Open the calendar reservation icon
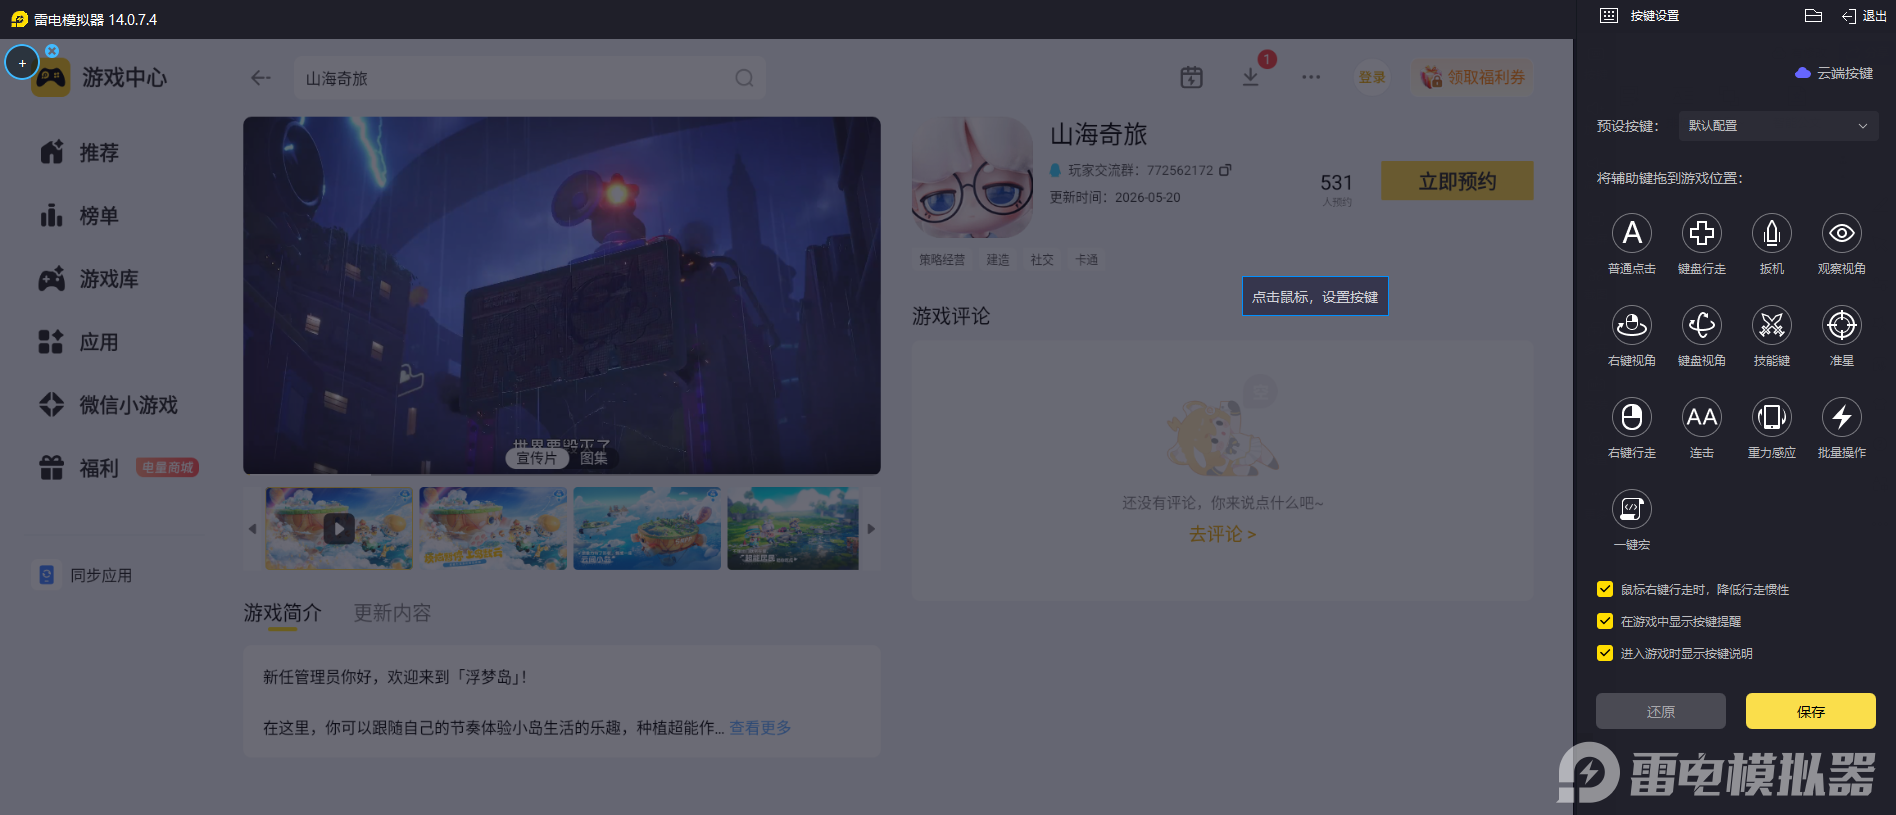 tap(1191, 77)
